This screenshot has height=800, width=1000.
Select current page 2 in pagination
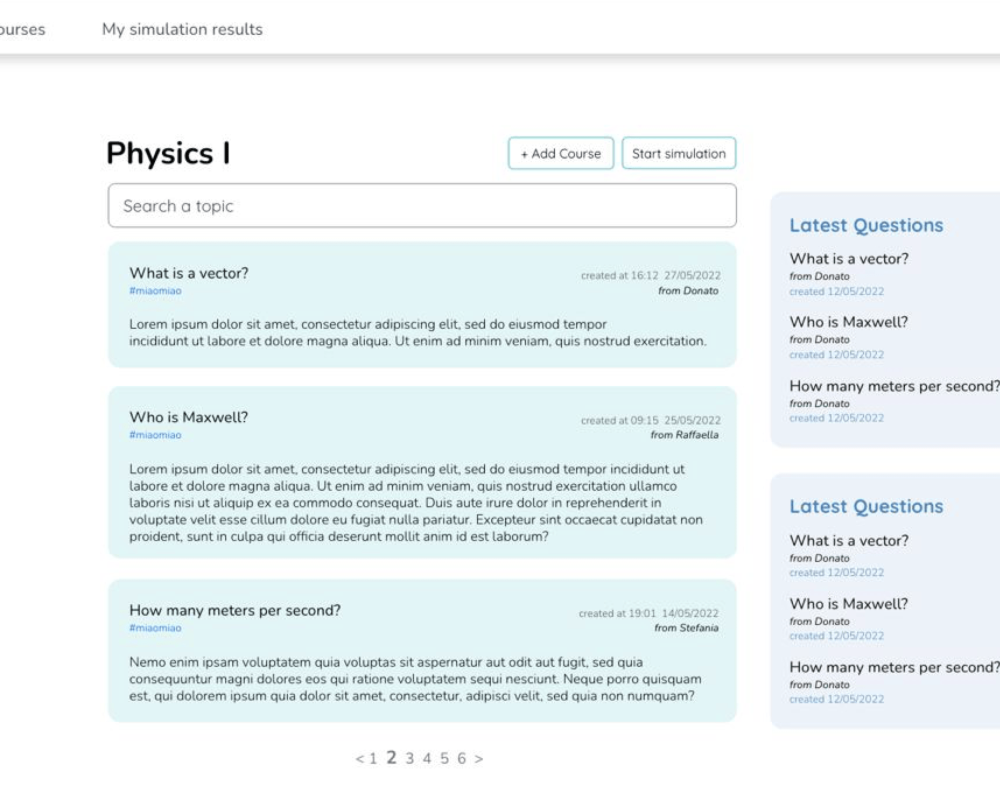click(x=392, y=758)
